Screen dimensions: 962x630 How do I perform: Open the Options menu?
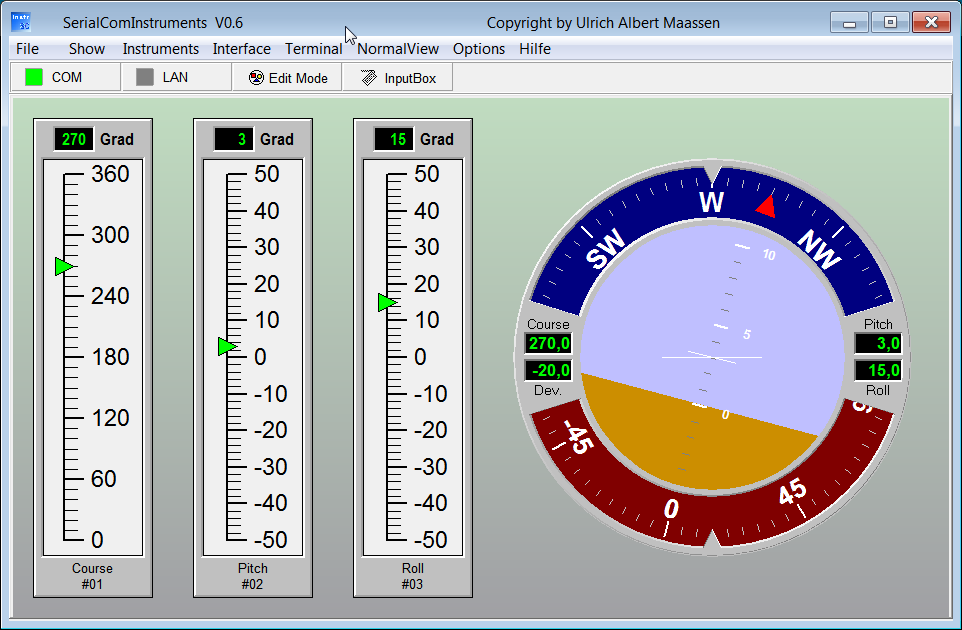479,49
